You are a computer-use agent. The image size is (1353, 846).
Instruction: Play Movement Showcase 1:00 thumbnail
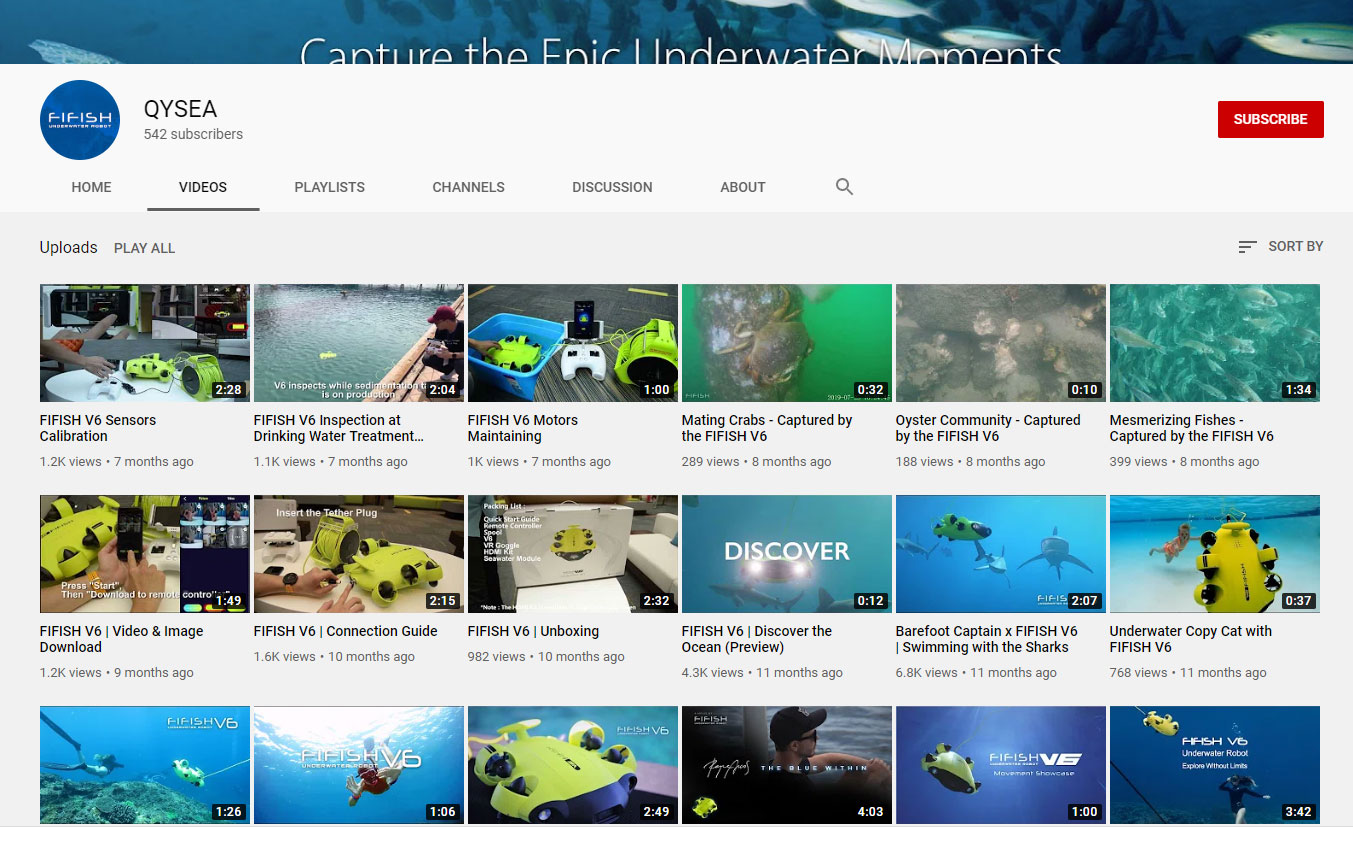pyautogui.click(x=1001, y=765)
